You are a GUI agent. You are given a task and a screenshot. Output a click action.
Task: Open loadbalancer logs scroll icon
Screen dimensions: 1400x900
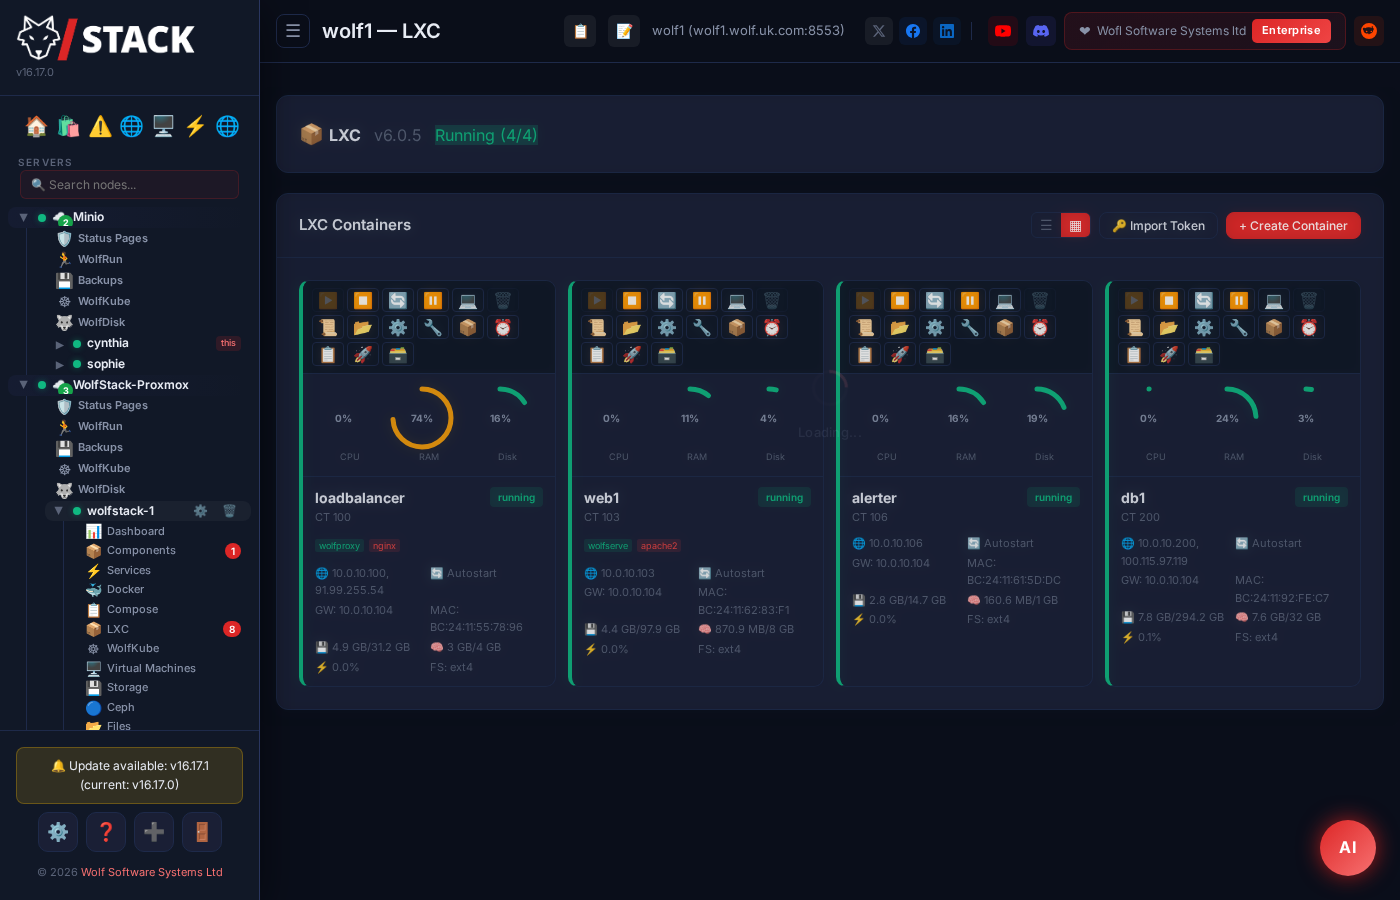tap(328, 327)
